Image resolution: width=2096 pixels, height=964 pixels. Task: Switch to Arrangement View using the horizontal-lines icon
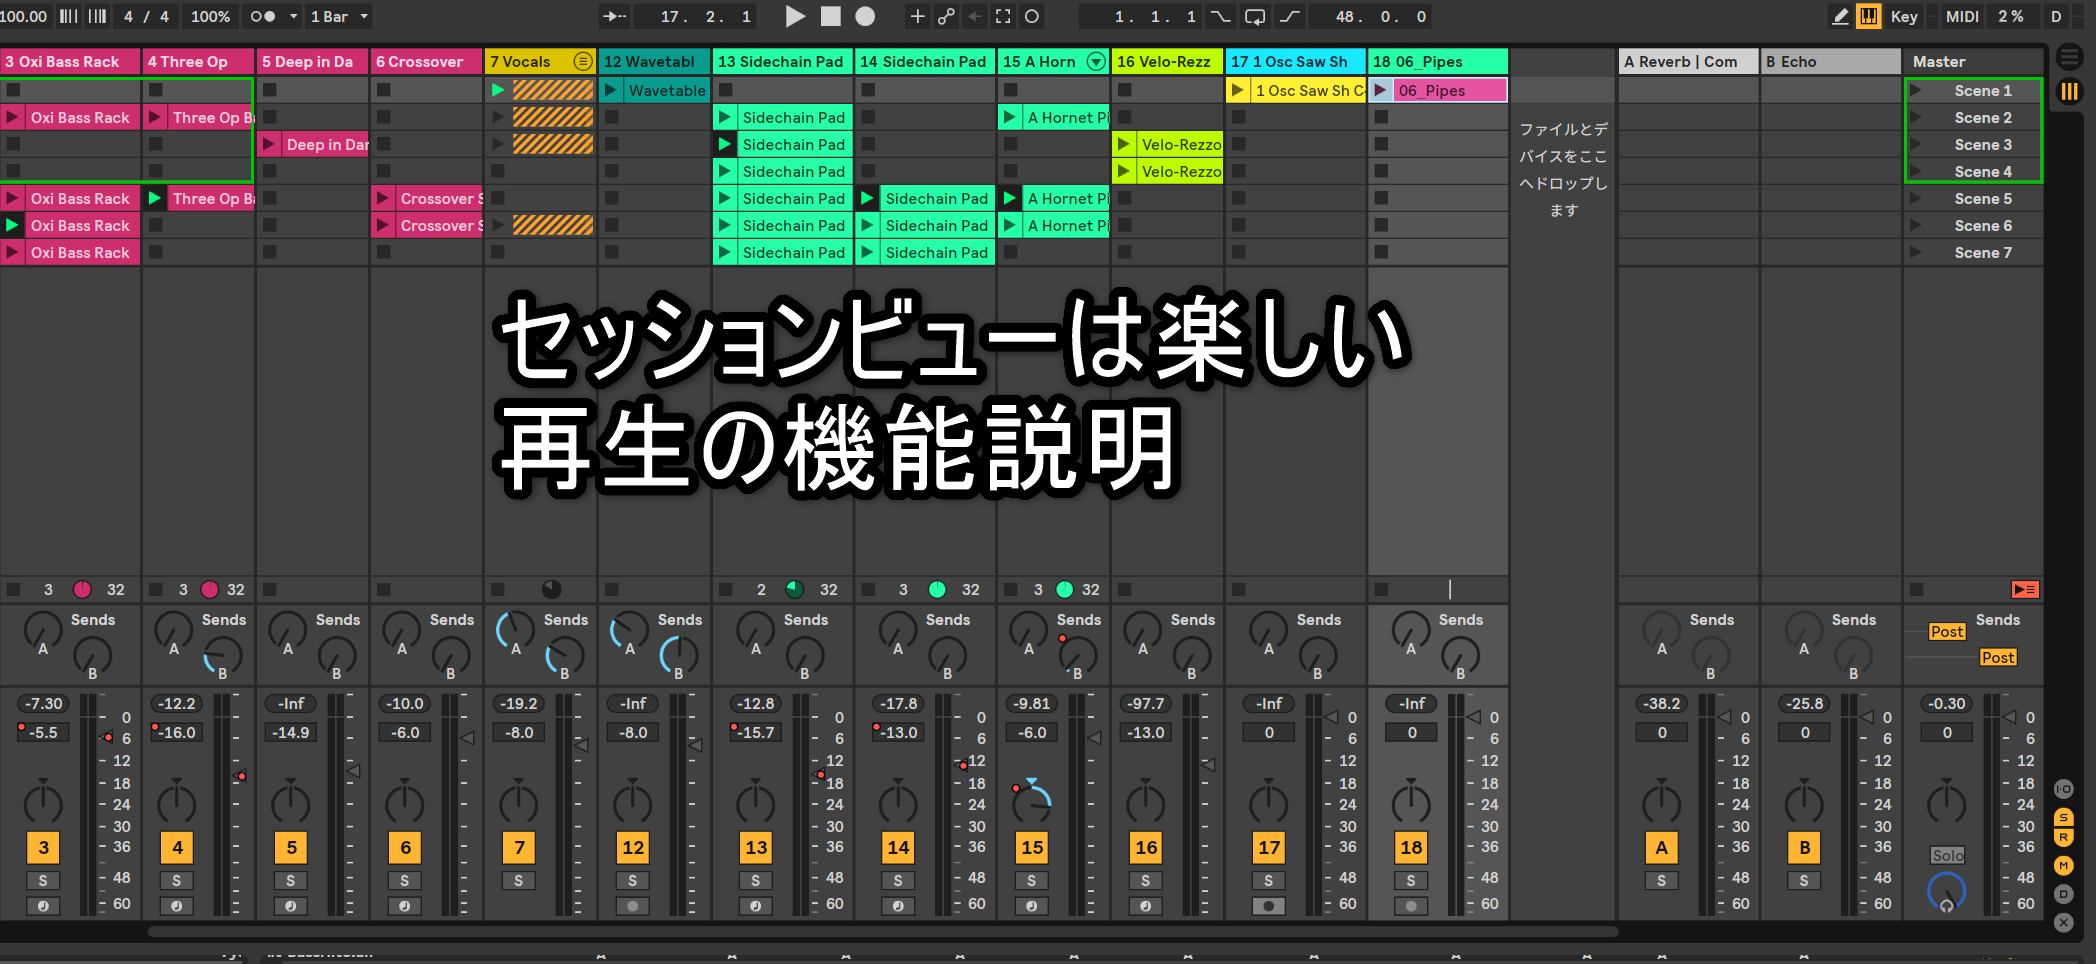tap(2069, 58)
